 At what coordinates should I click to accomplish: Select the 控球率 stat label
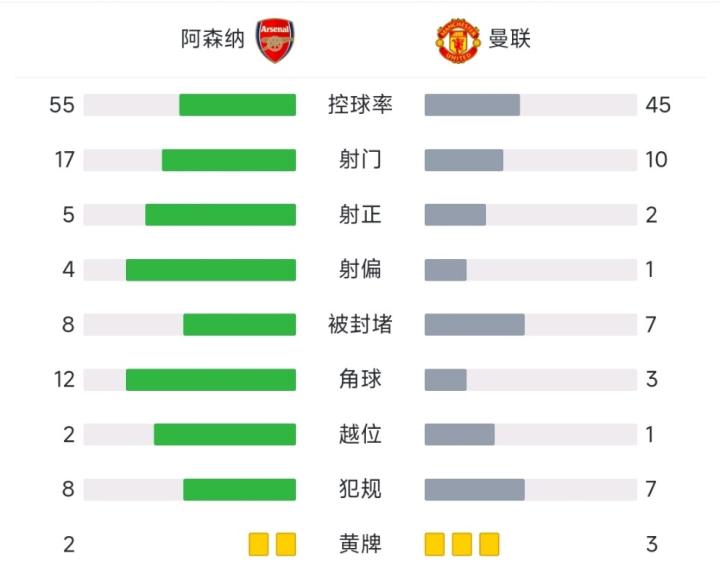[360, 105]
